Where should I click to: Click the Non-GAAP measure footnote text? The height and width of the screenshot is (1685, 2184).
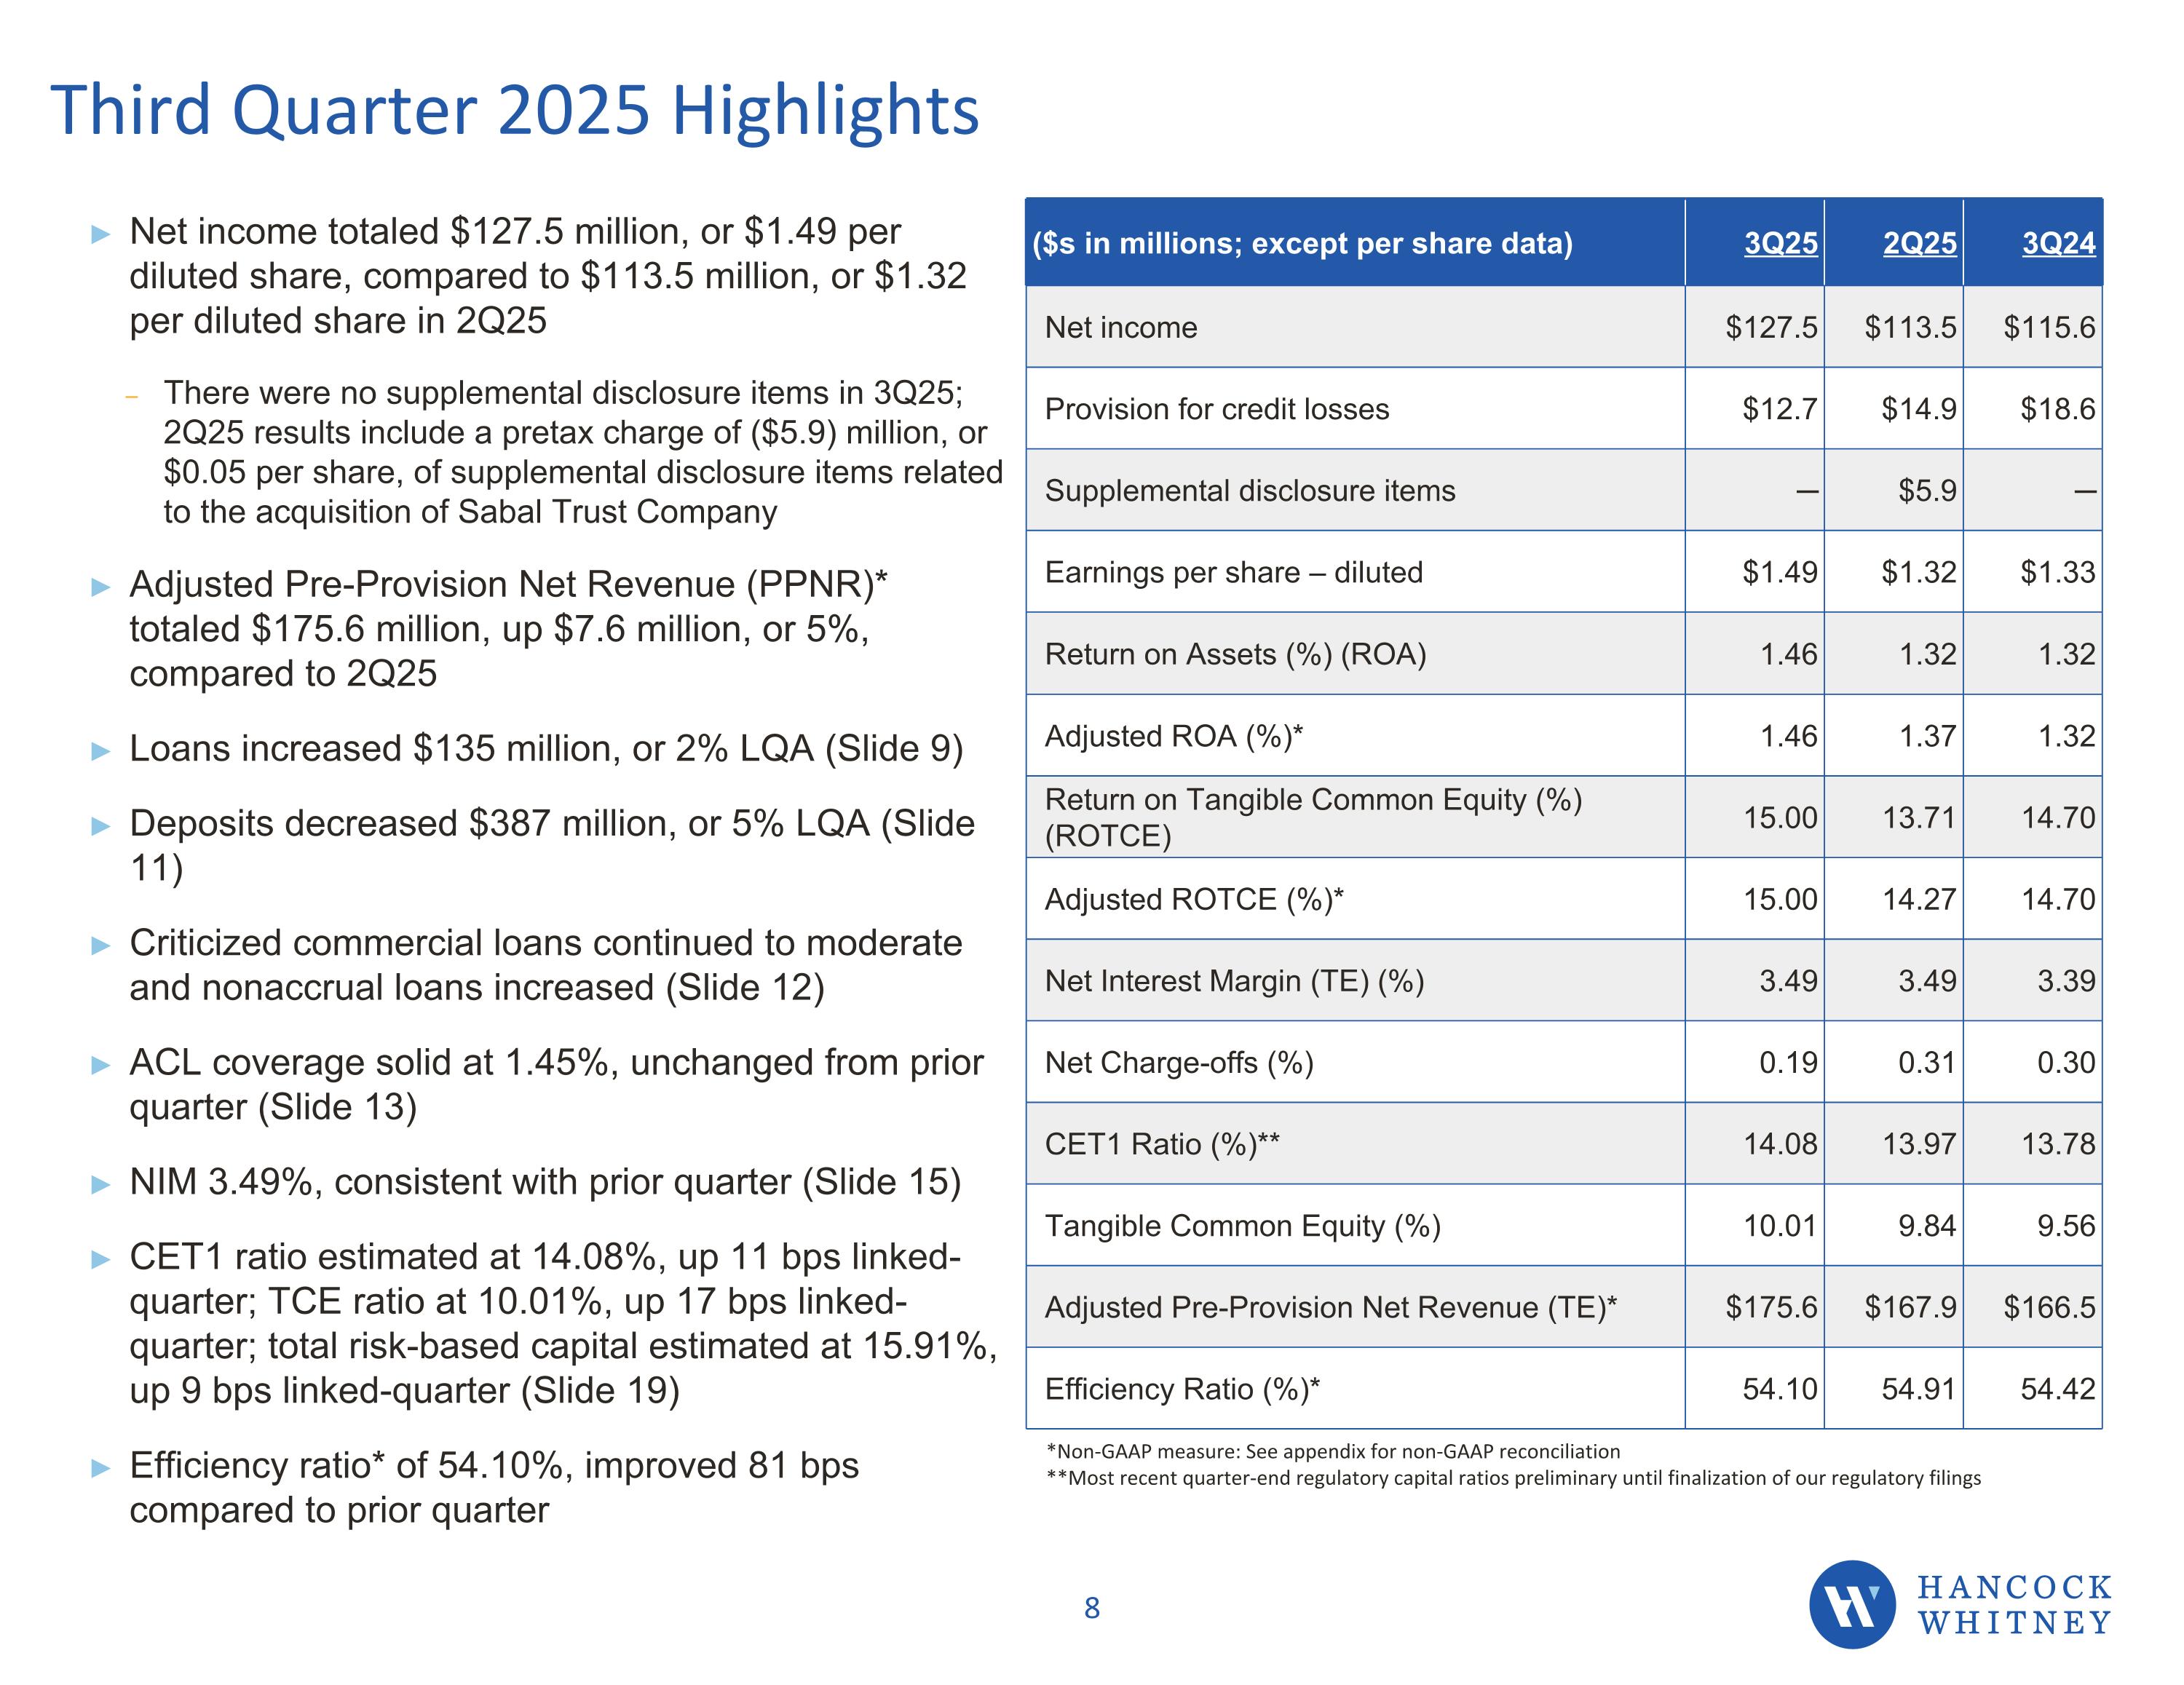[1332, 1451]
